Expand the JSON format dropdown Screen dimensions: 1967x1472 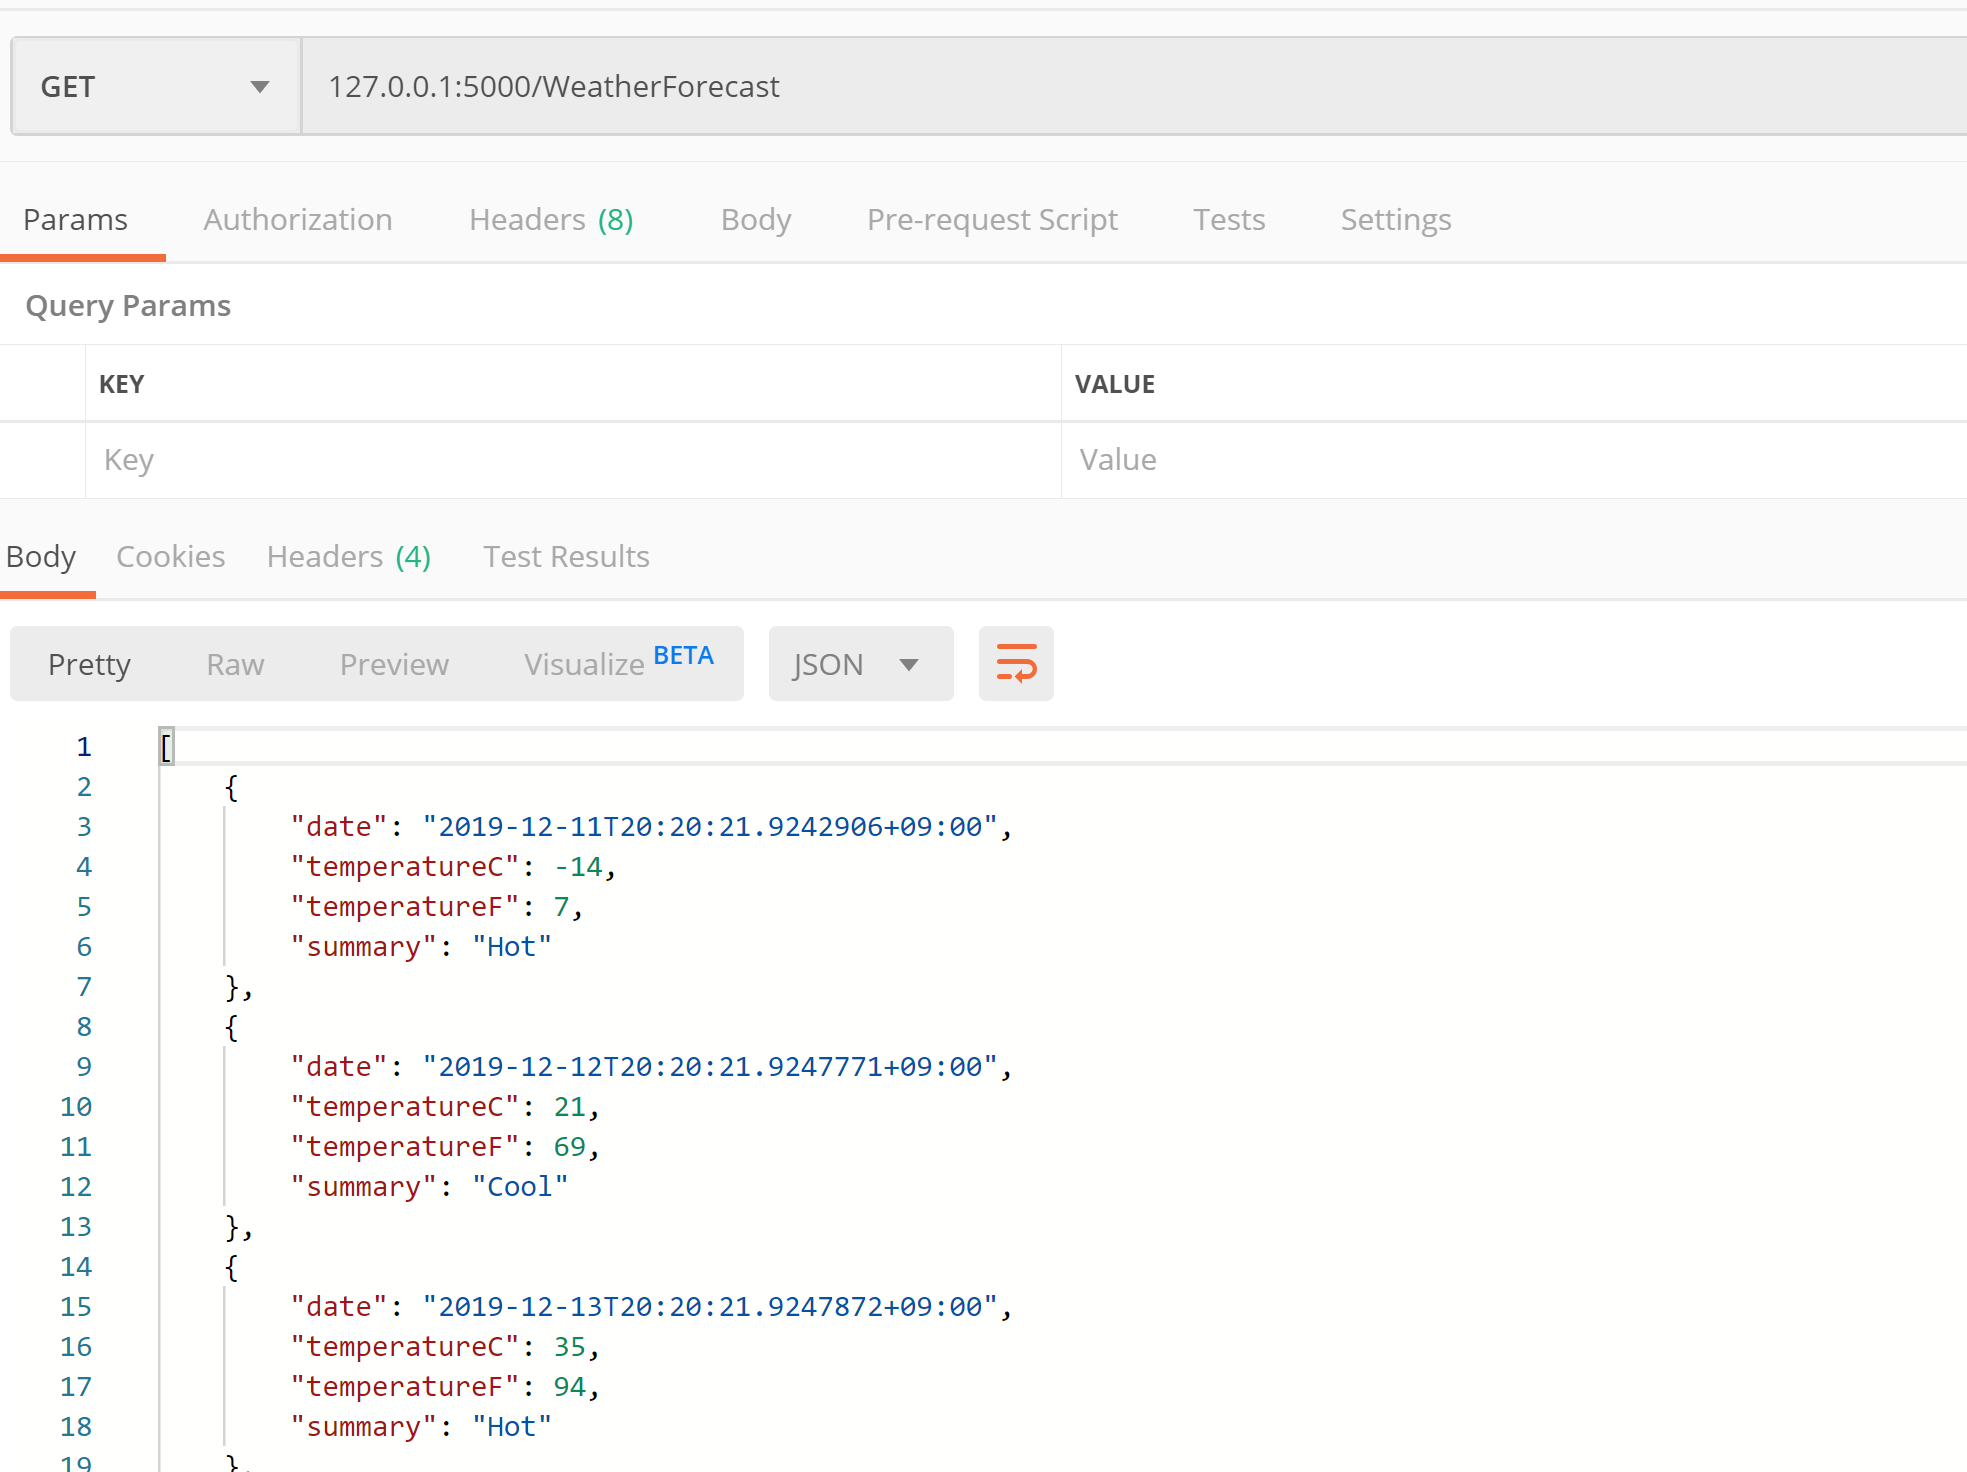[859, 664]
